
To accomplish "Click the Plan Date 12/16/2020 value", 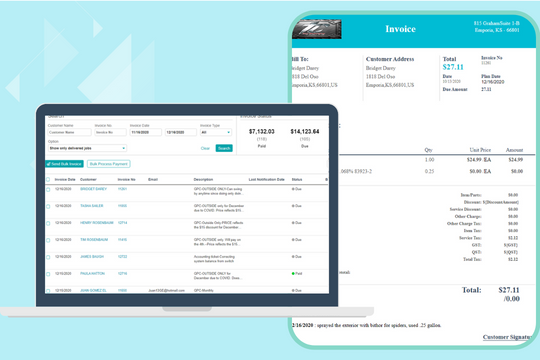I will [493, 82].
